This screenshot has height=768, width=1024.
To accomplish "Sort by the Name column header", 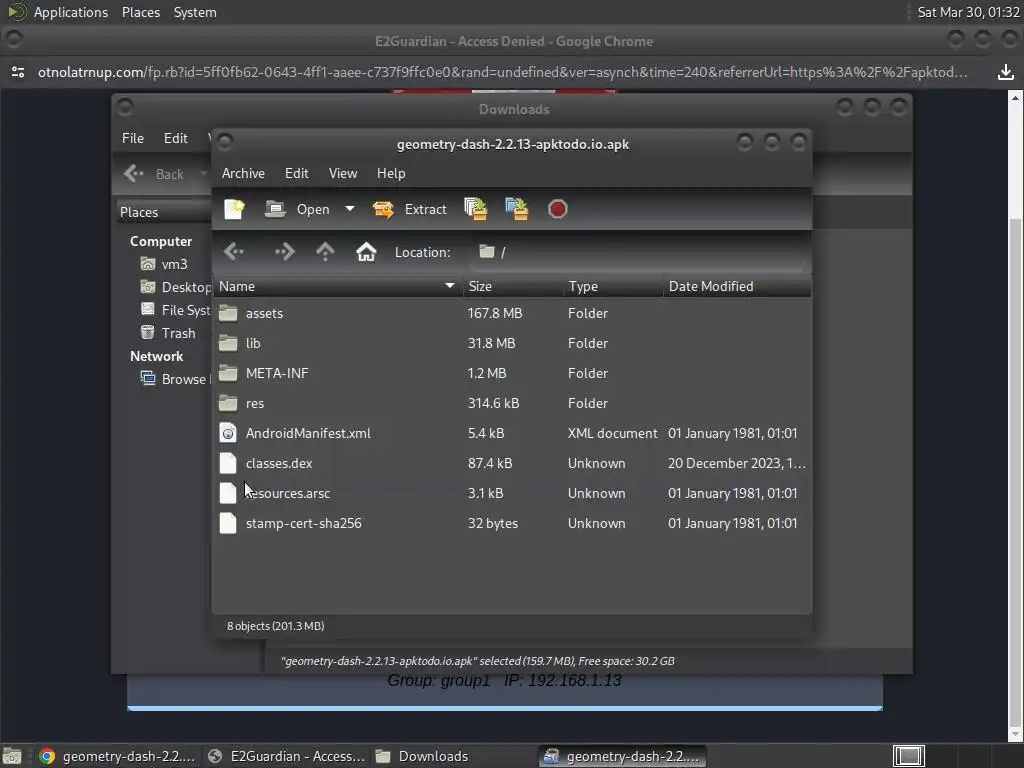I will (338, 286).
